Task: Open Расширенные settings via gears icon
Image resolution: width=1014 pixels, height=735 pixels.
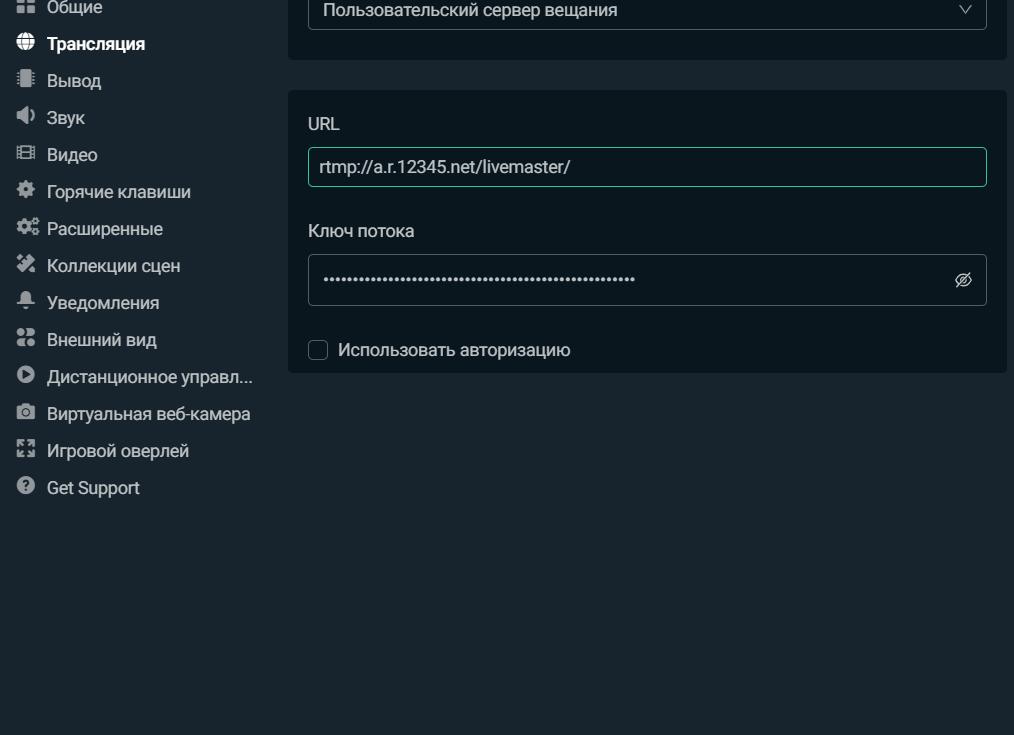Action: [x=26, y=228]
